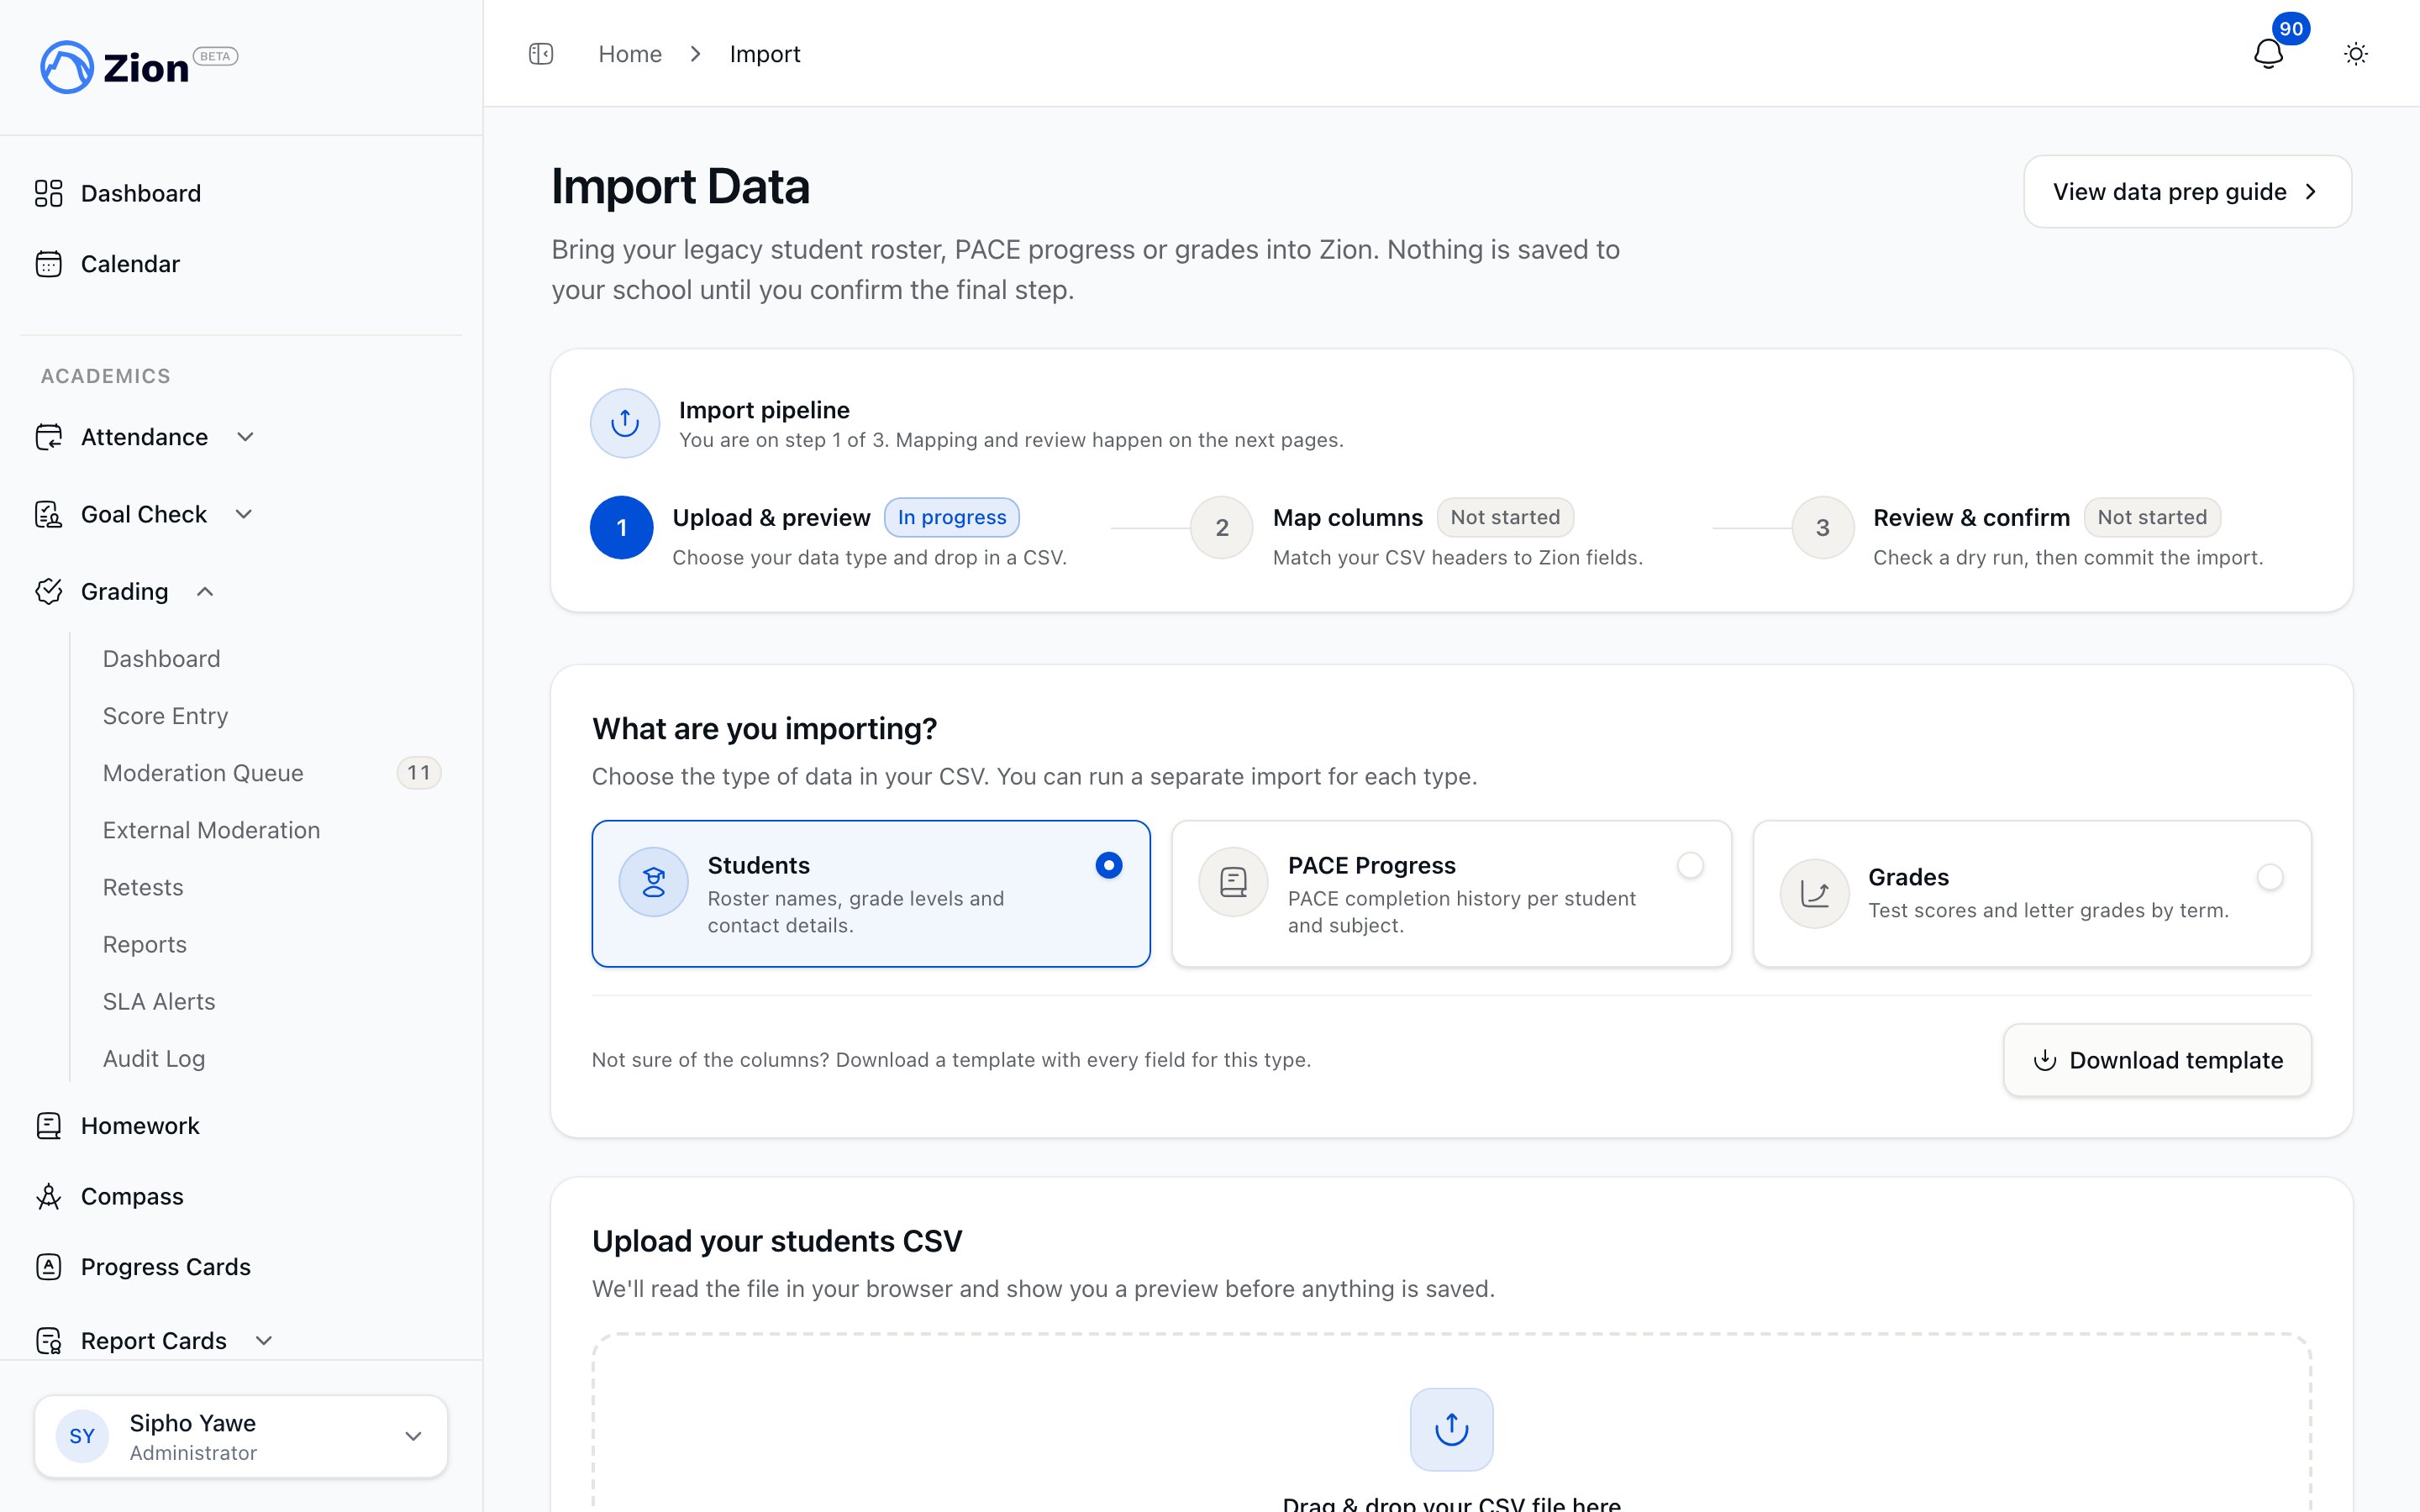Click the Download template button
The height and width of the screenshot is (1512, 2420).
coord(2157,1060)
